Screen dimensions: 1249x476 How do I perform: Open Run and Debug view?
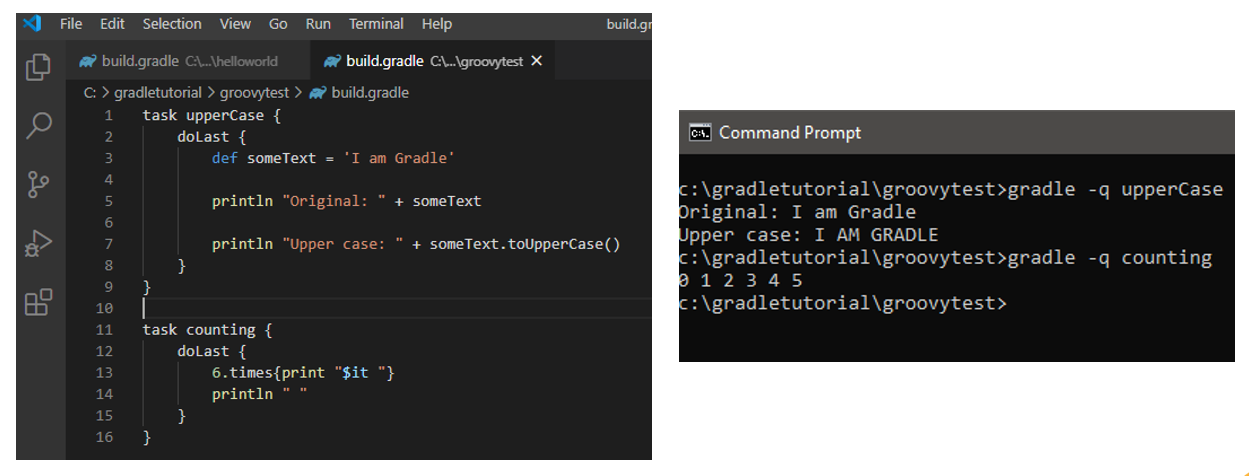coord(39,243)
